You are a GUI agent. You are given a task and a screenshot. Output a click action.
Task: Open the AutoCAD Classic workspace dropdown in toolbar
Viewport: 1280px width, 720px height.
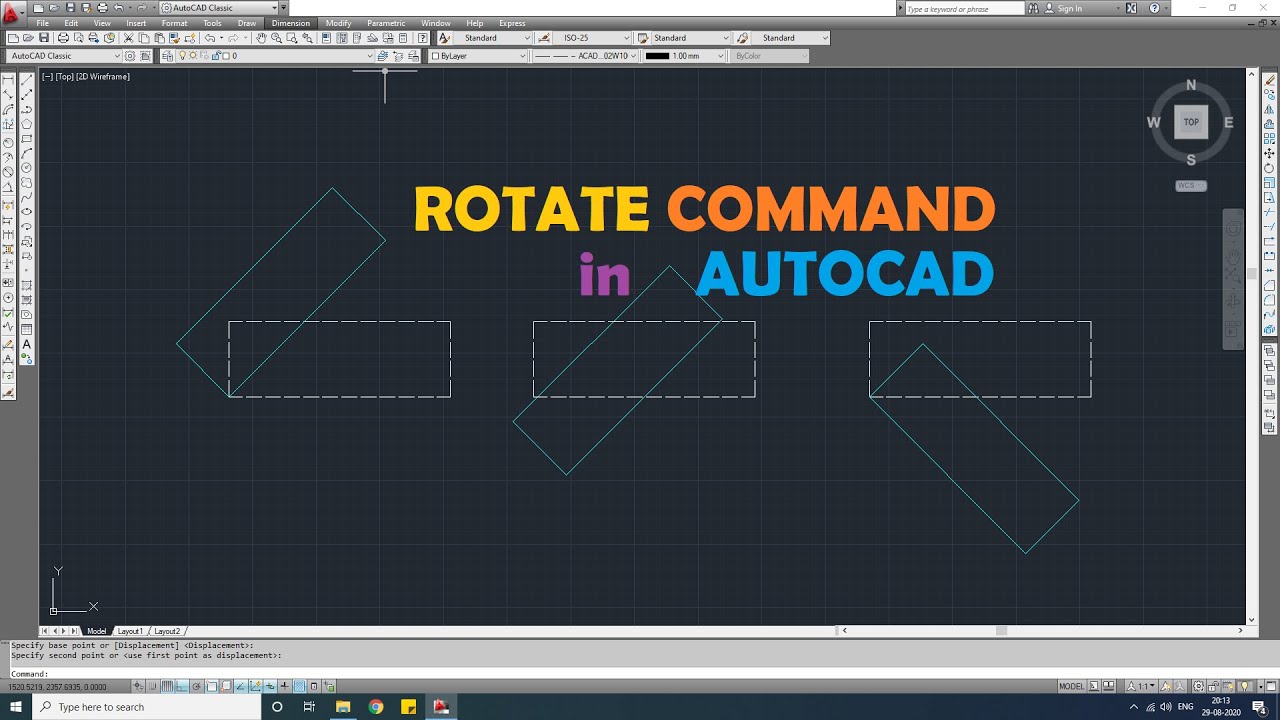coord(117,56)
